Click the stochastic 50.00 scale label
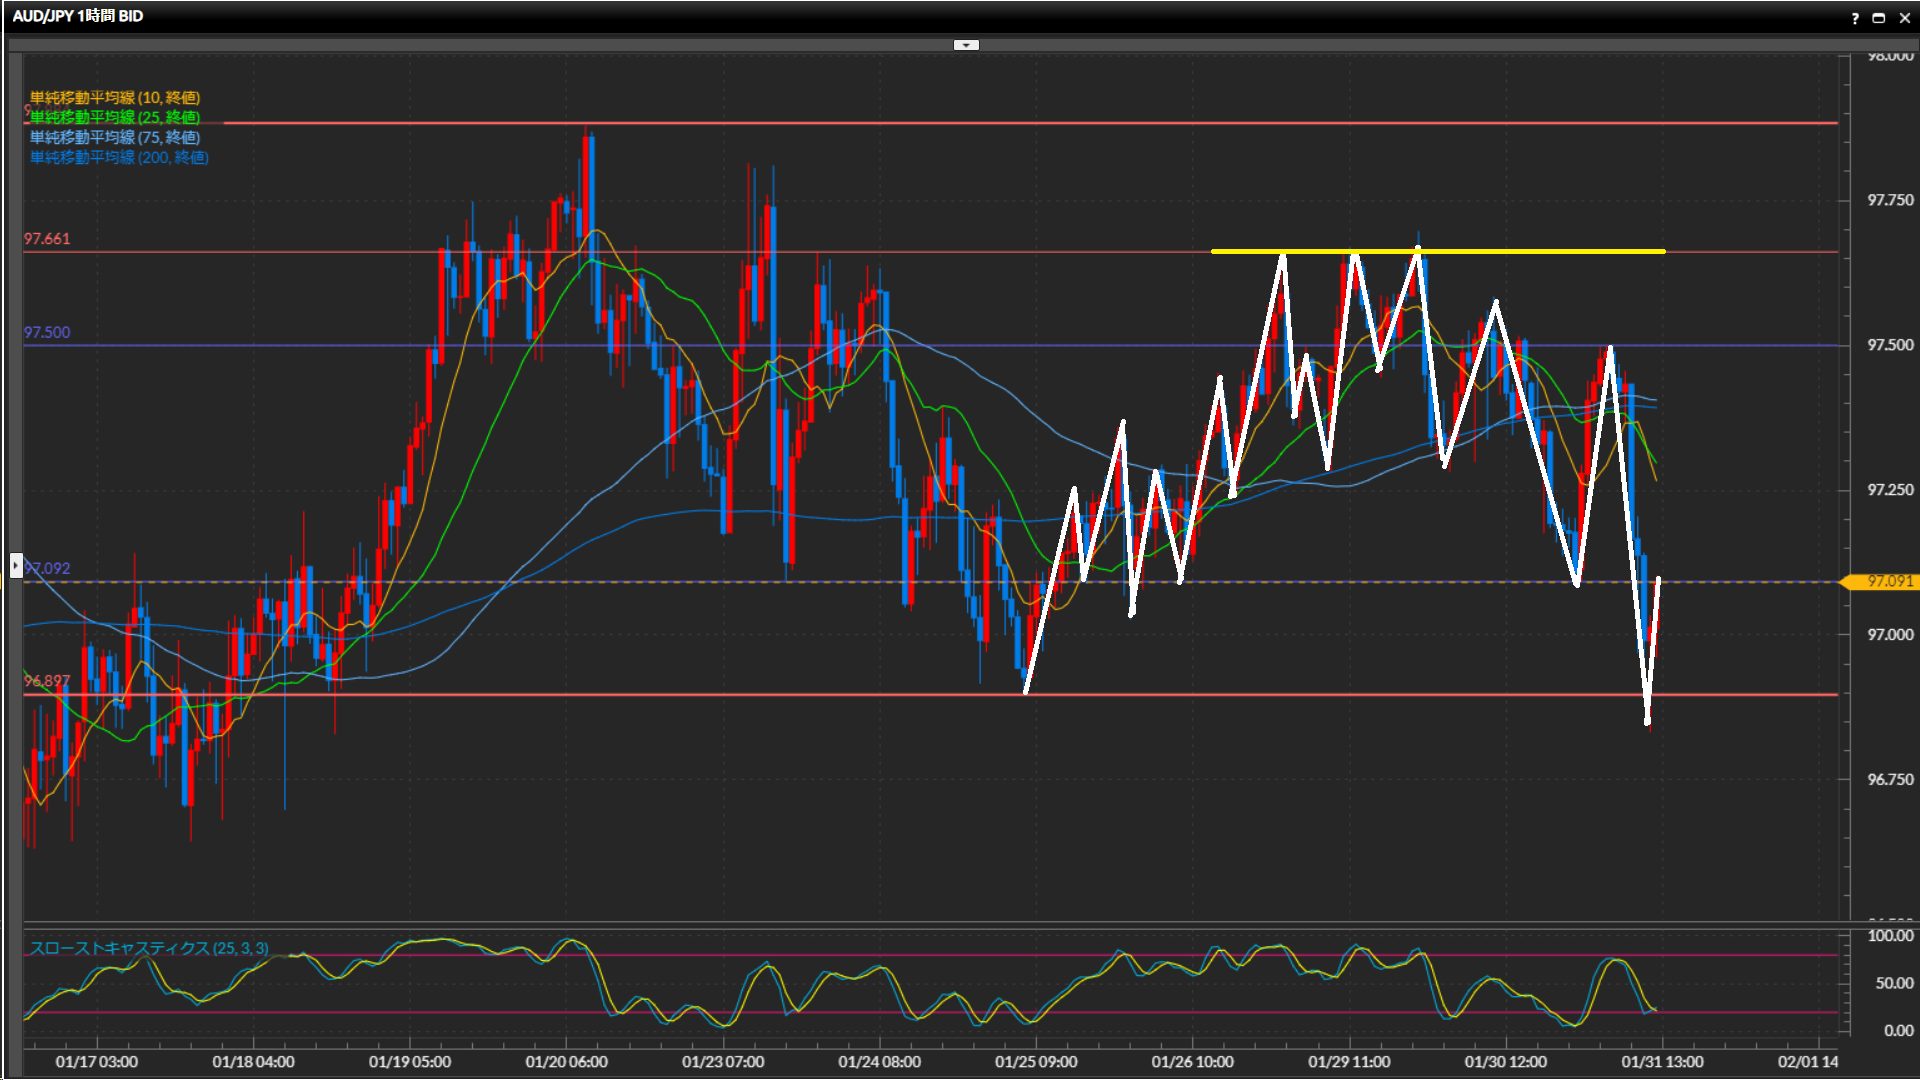 (x=1893, y=983)
